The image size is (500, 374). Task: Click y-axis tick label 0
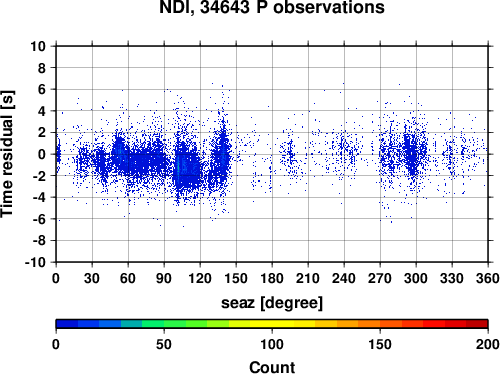[x=42, y=154]
